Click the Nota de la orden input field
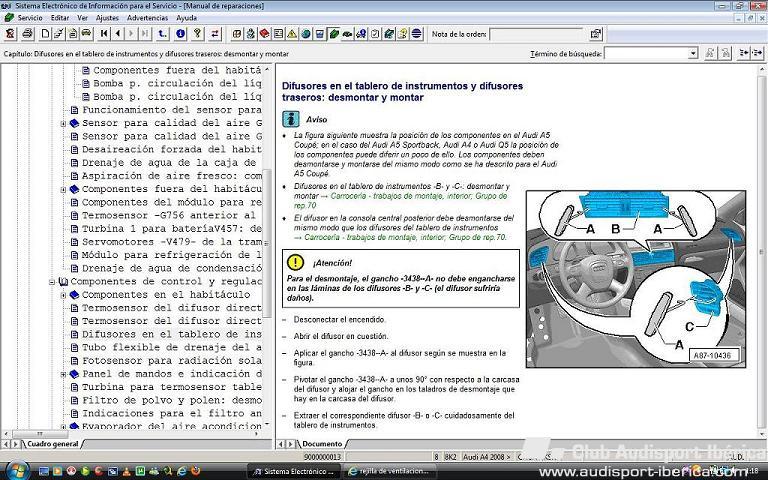 pos(537,34)
